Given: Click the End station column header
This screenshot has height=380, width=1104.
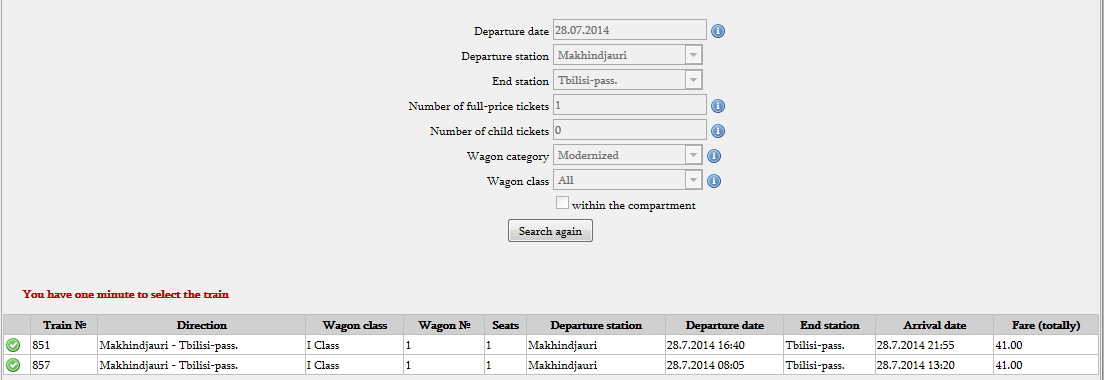Looking at the screenshot, I should [829, 325].
